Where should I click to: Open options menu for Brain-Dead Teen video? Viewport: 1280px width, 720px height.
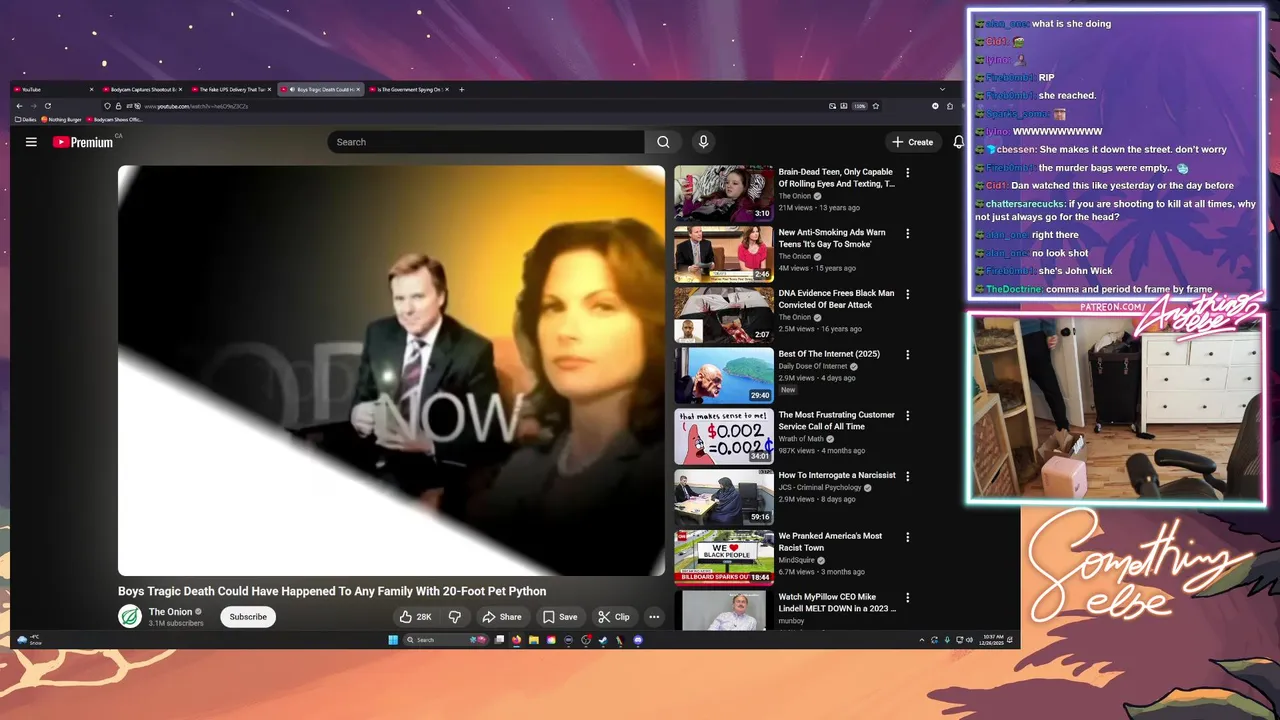coord(908,173)
